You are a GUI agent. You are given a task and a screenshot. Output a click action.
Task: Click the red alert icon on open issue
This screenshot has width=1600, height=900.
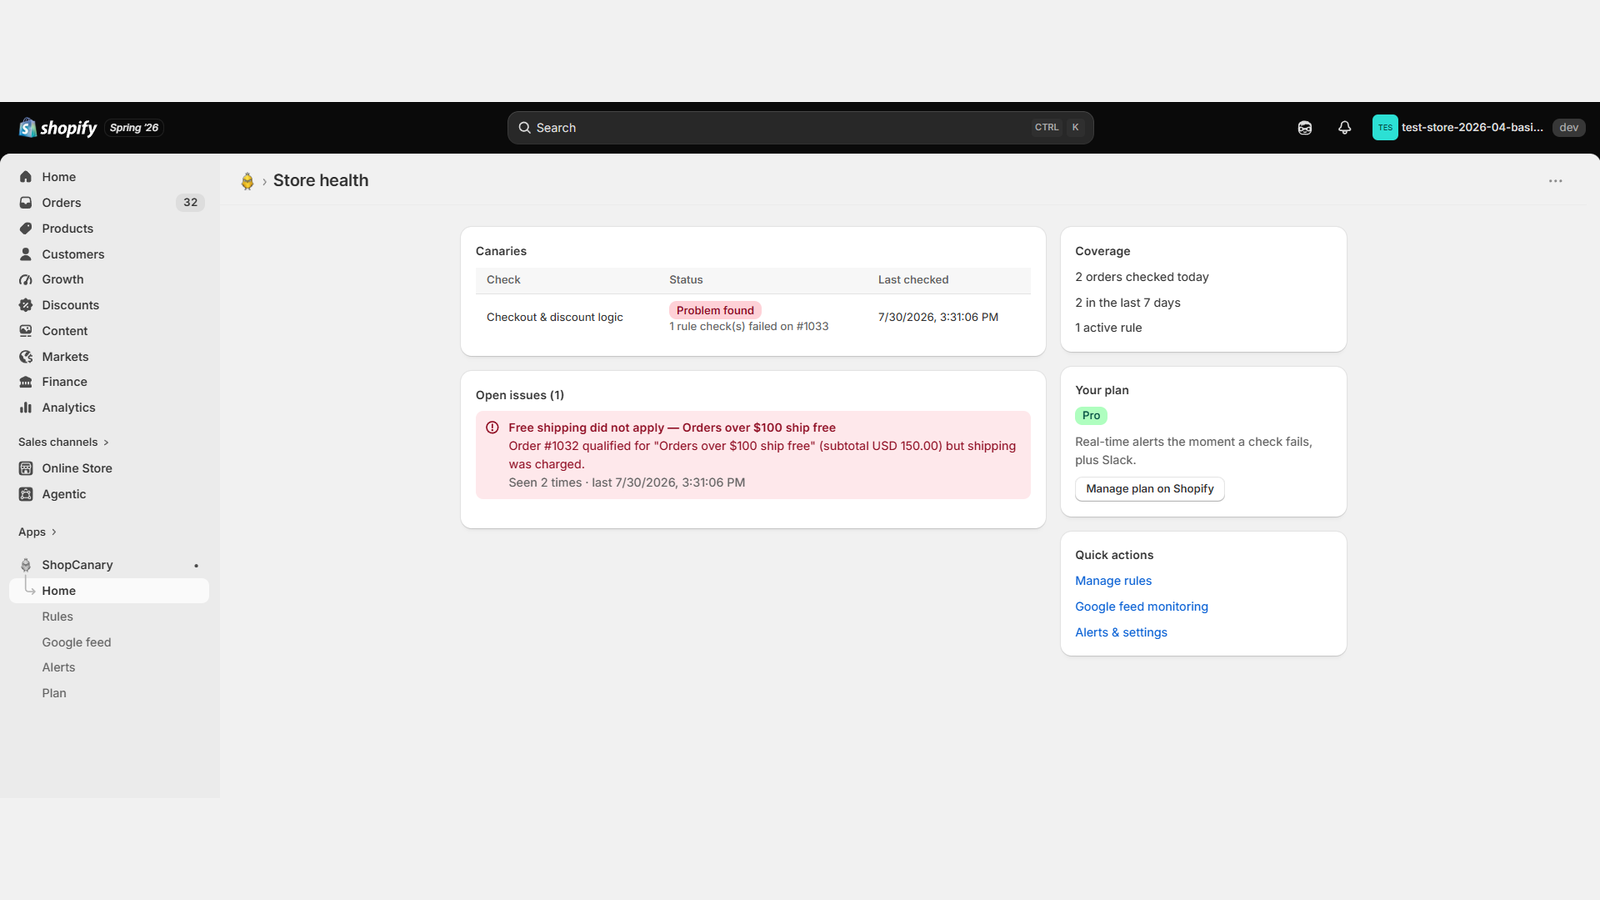pyautogui.click(x=492, y=428)
